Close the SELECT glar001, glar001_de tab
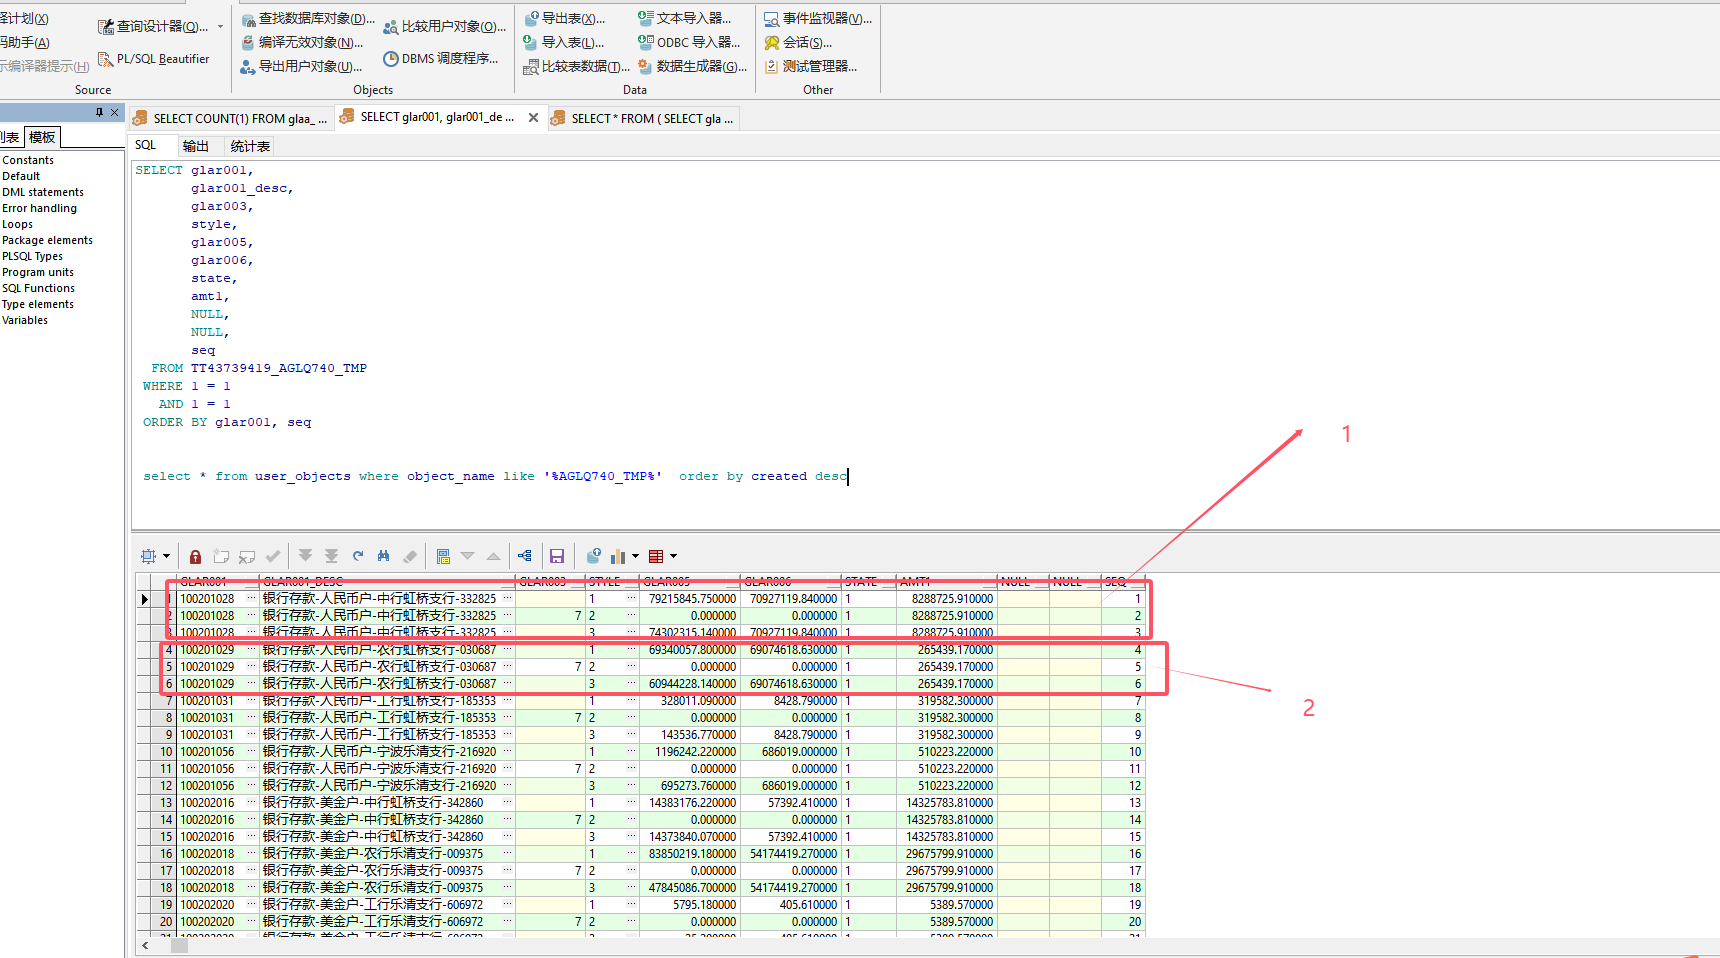The height and width of the screenshot is (958, 1720). click(533, 117)
